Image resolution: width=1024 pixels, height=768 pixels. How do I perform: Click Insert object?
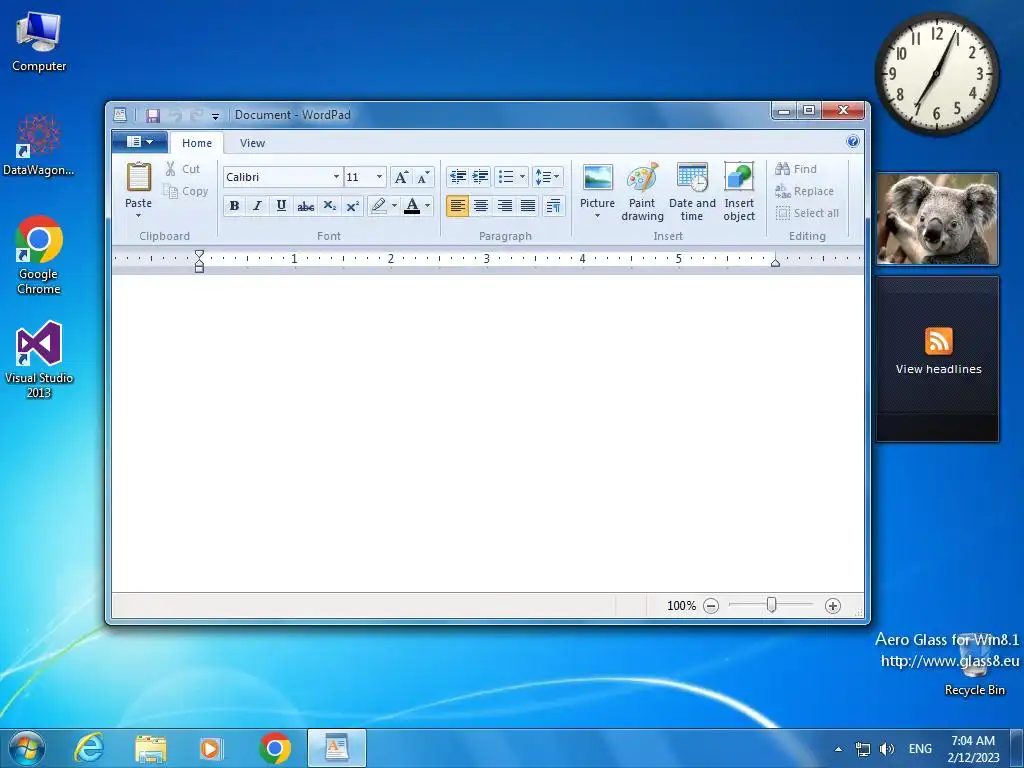tap(739, 192)
